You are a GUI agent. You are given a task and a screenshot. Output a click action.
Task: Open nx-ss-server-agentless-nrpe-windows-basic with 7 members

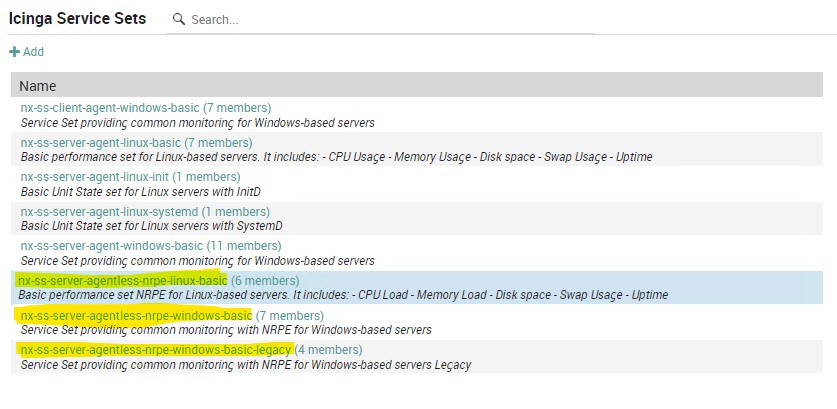point(172,315)
